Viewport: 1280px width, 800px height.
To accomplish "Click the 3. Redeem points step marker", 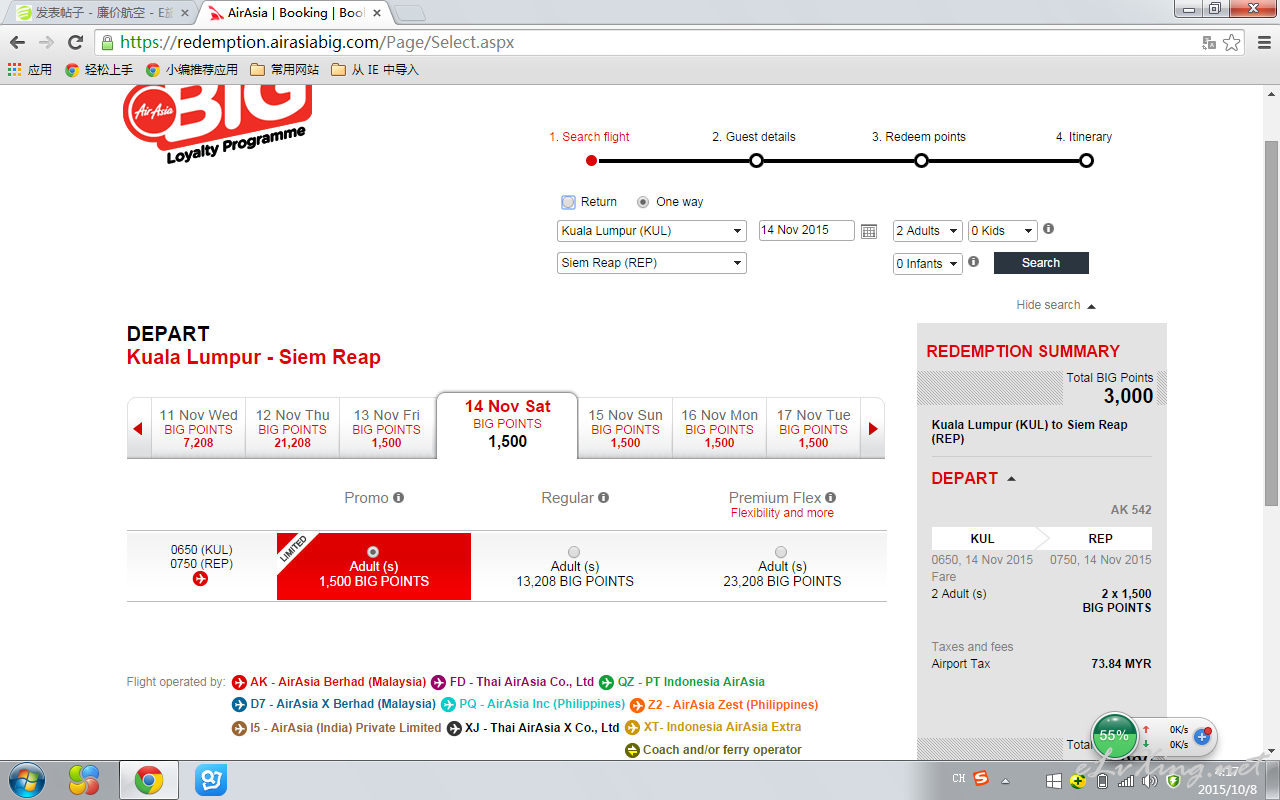I will point(921,160).
